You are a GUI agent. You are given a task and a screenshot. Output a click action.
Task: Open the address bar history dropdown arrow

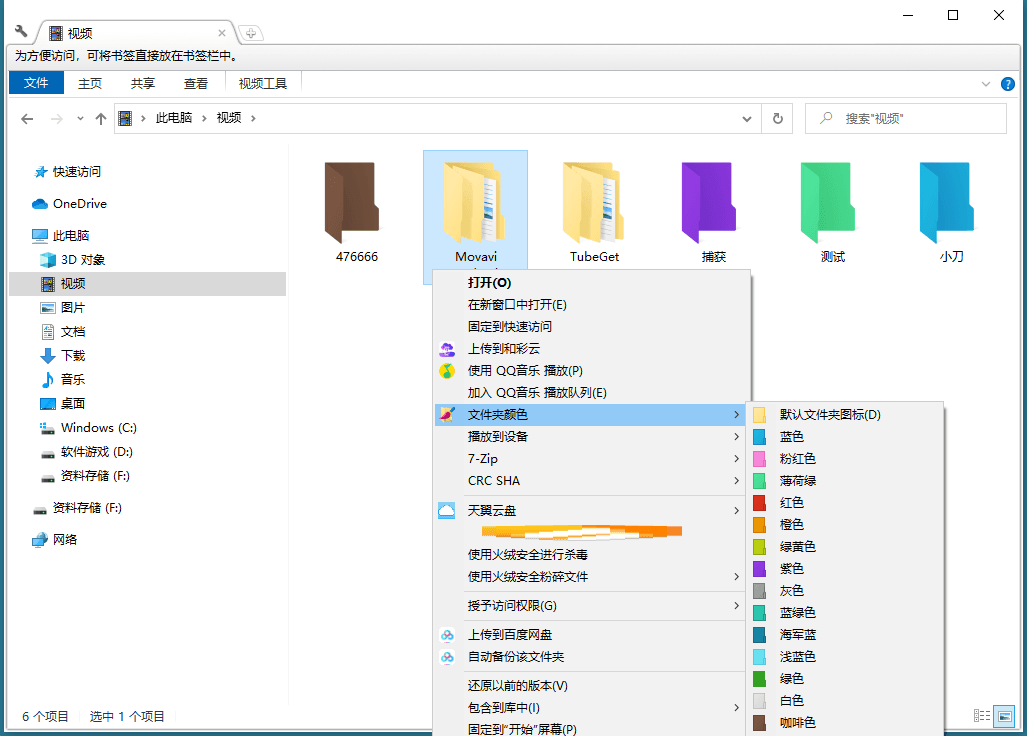pyautogui.click(x=746, y=118)
